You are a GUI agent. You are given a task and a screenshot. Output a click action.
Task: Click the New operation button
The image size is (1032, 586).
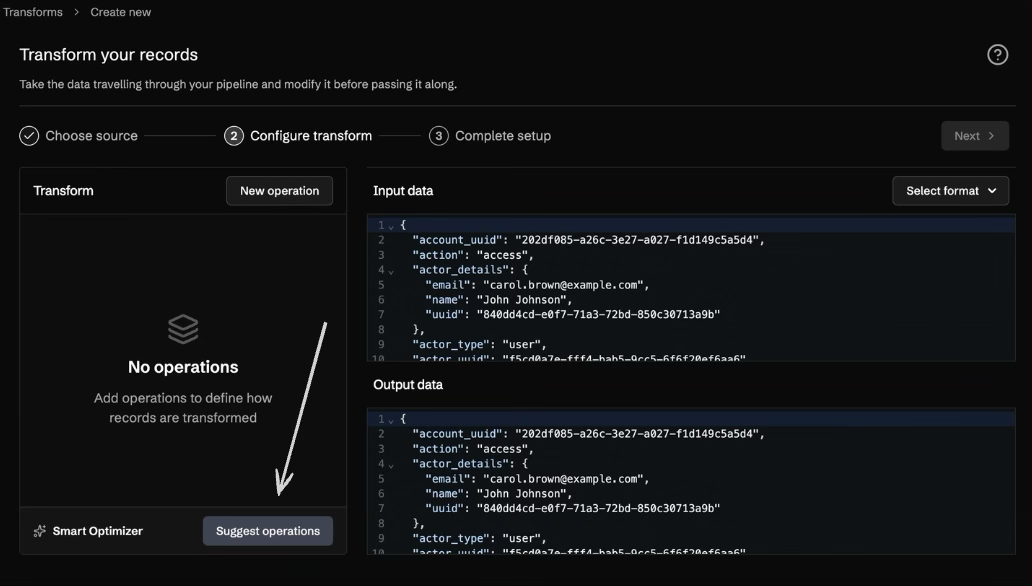coord(279,190)
